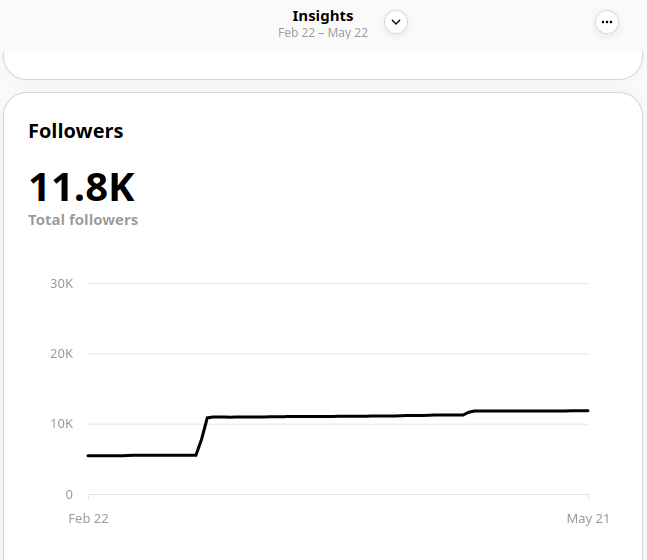The width and height of the screenshot is (647, 560).
Task: Select the Feb 22 – May 22 date range
Action: pyautogui.click(x=322, y=33)
